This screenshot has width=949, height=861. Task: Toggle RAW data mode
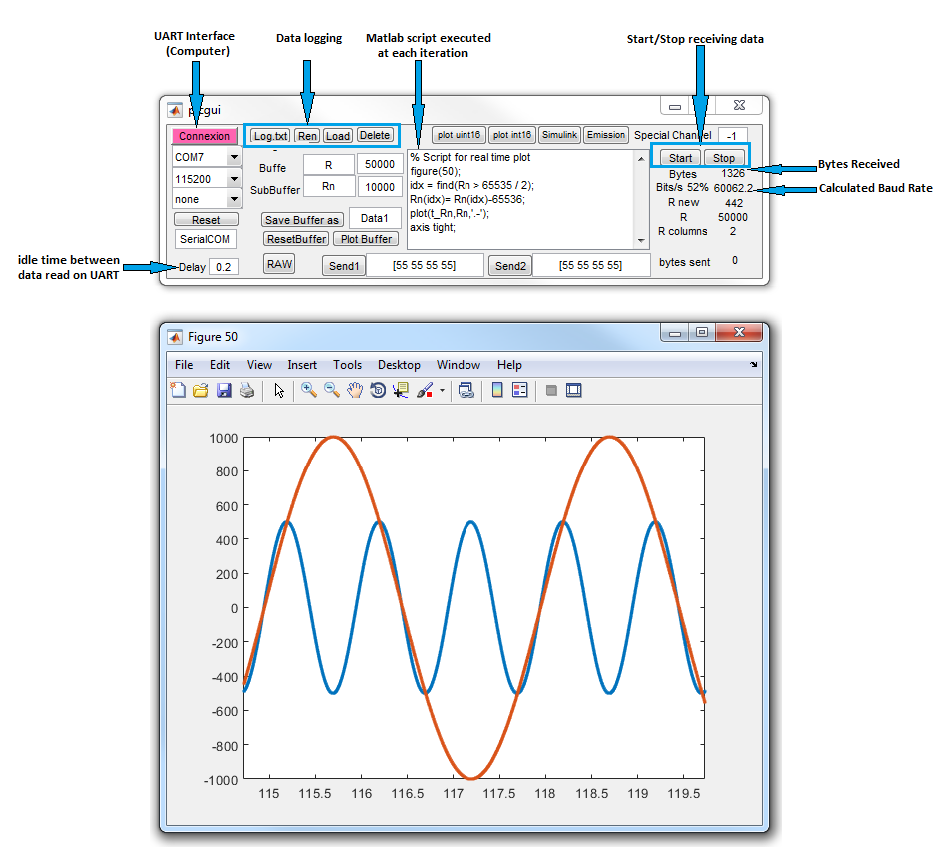pyautogui.click(x=278, y=264)
